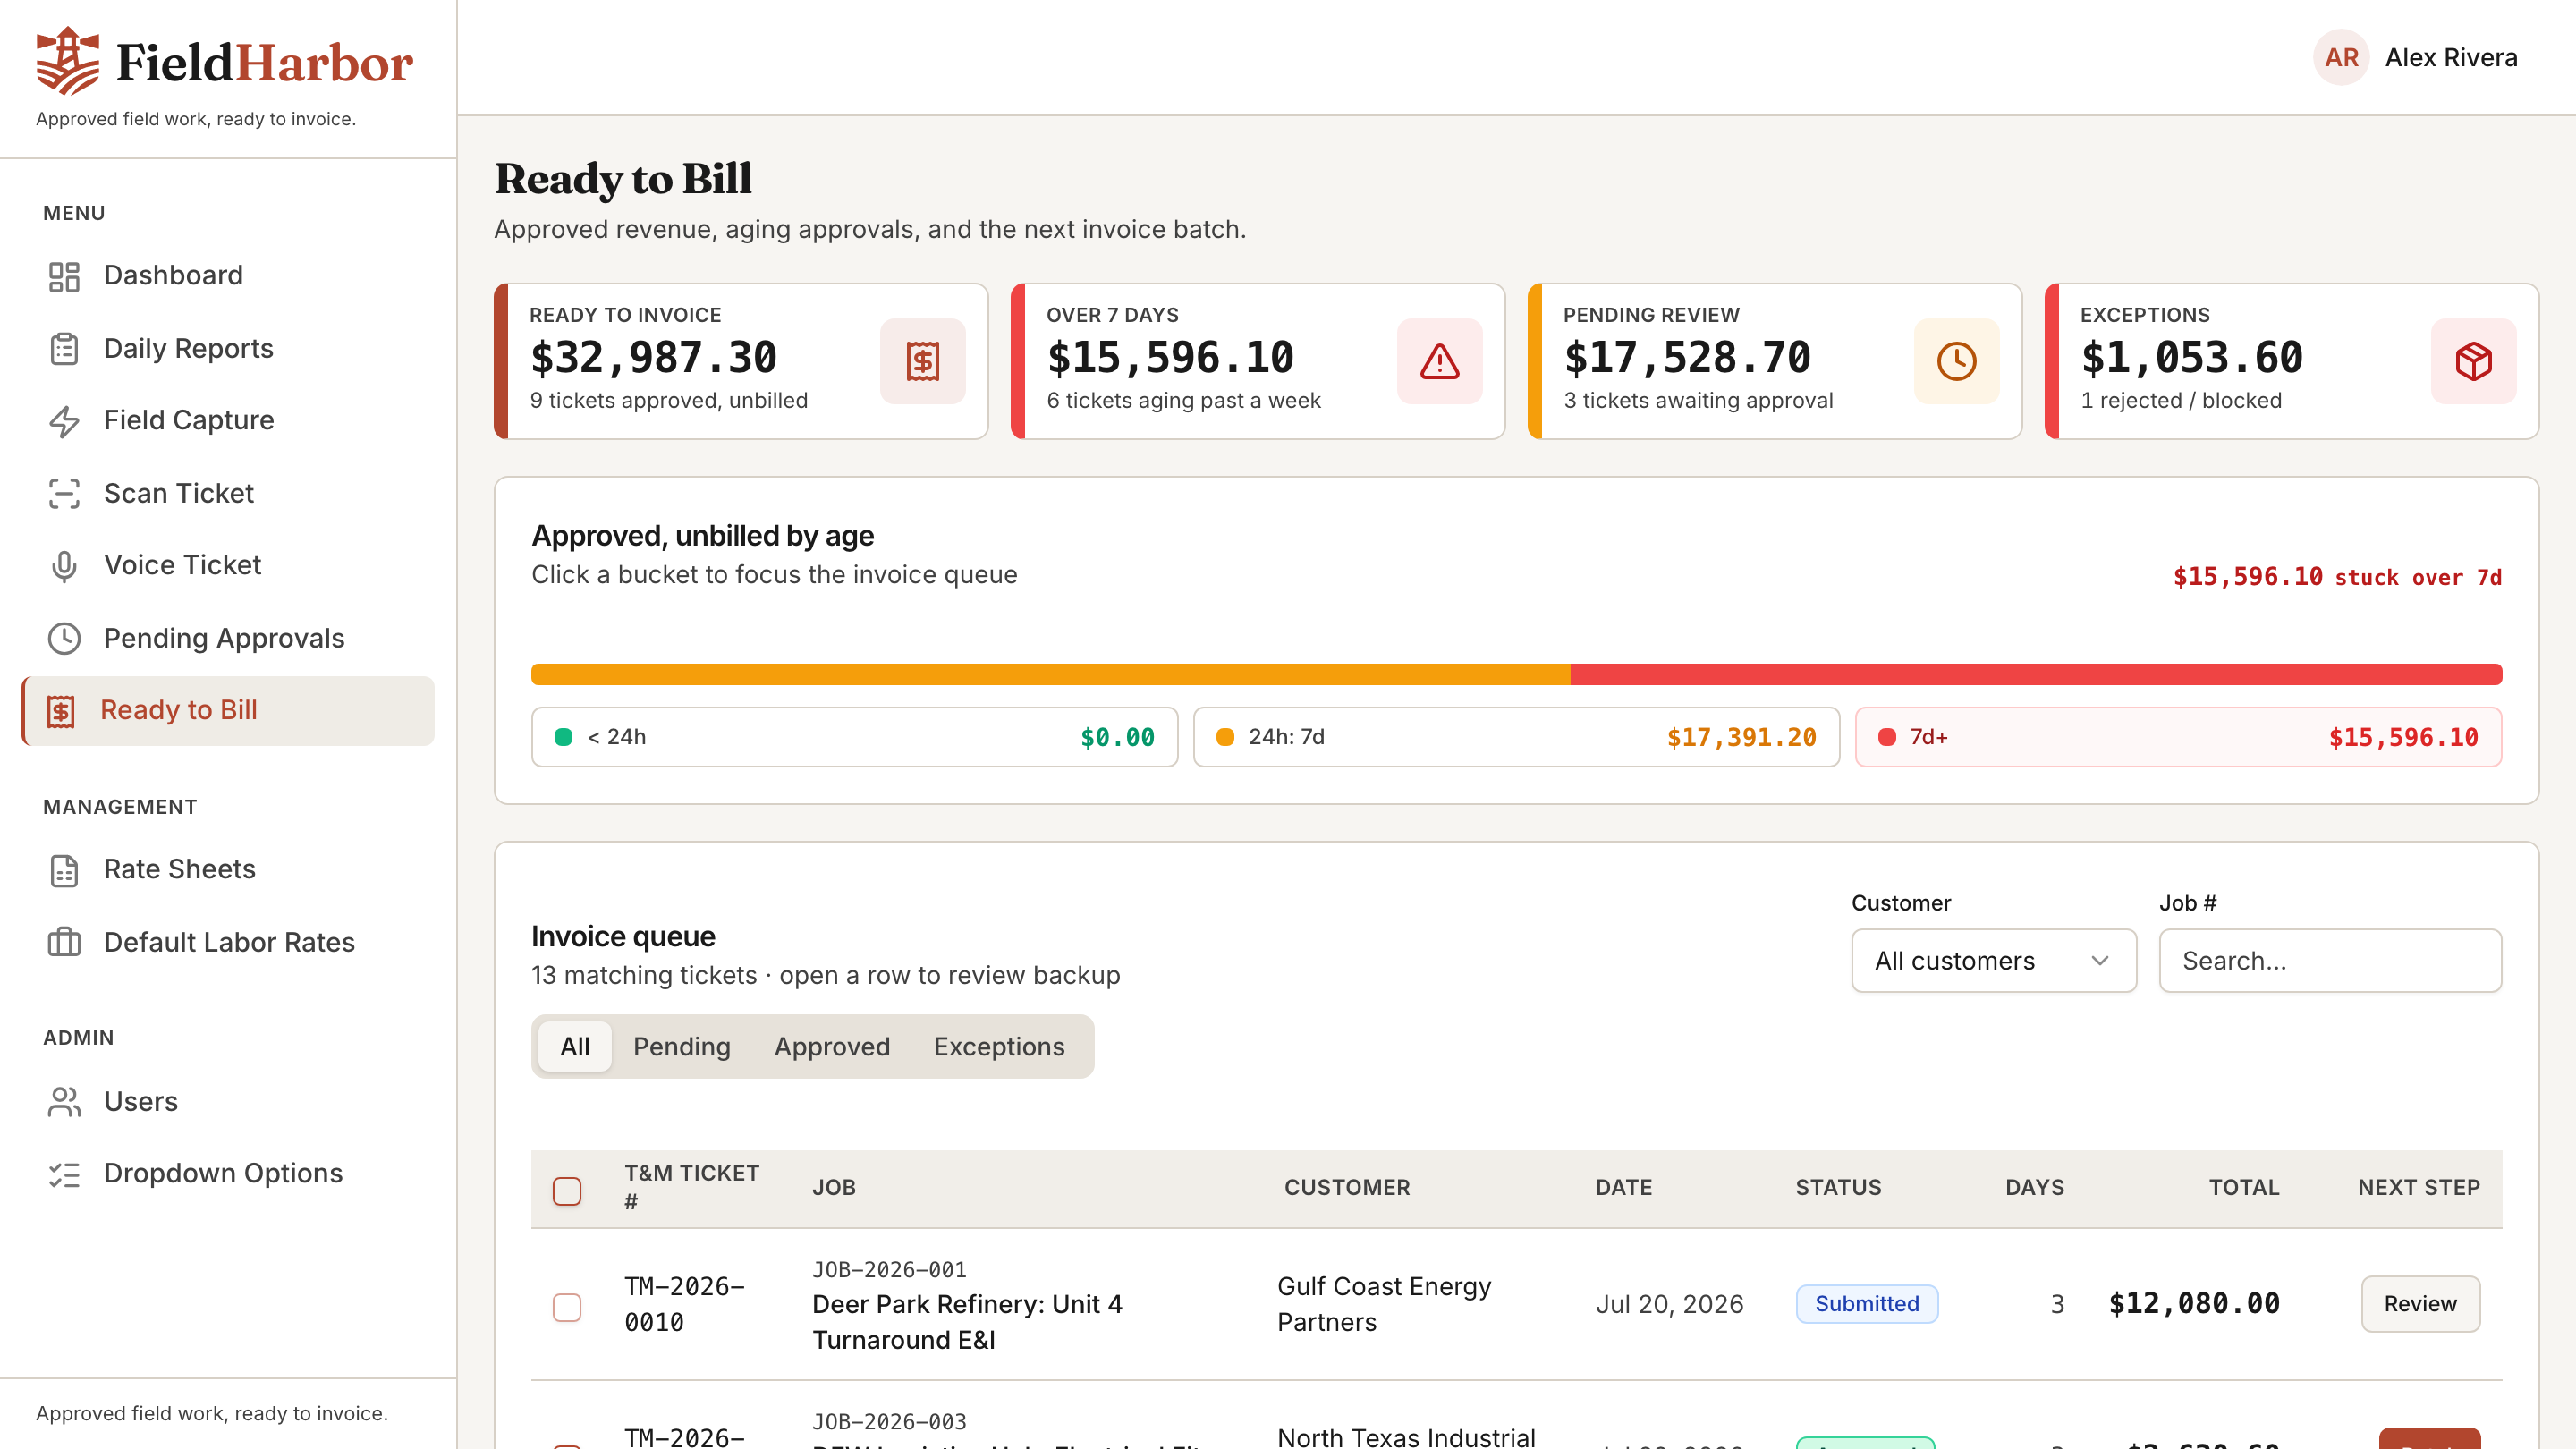Click the FieldHarbor lighthouse logo icon
Screen dimensions: 2576x1449
(x=68, y=61)
